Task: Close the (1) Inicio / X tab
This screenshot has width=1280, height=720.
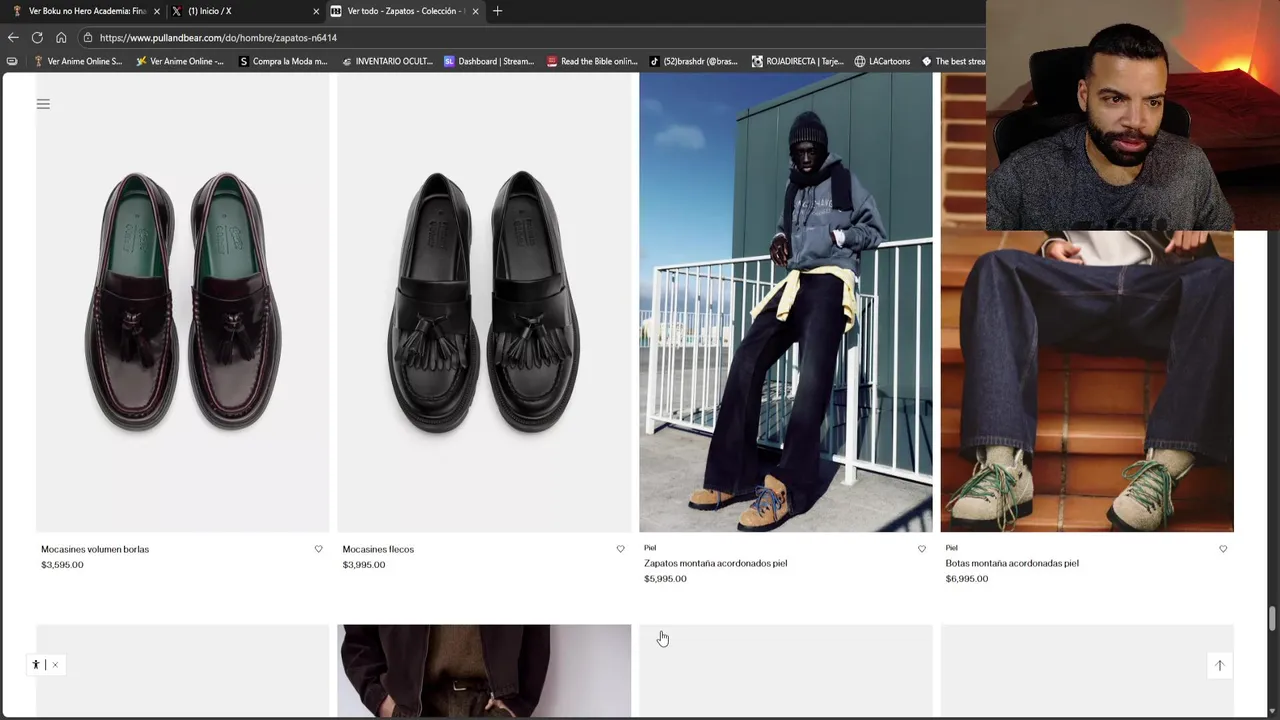Action: point(316,11)
